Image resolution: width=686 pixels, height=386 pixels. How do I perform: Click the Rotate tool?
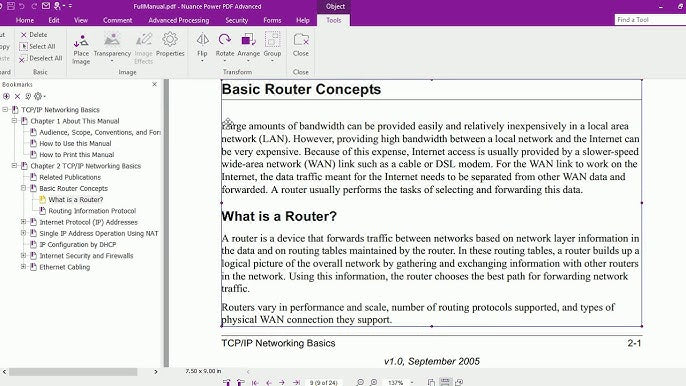click(x=225, y=45)
